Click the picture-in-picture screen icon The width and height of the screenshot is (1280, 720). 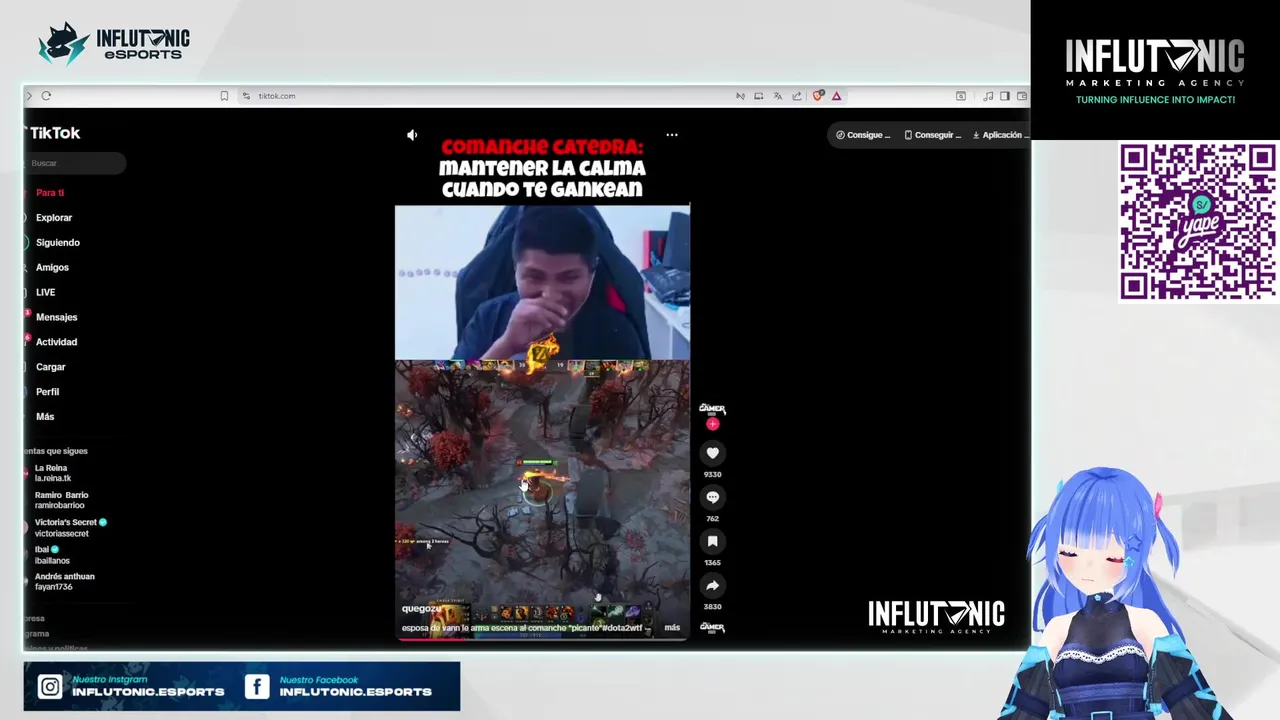758,96
